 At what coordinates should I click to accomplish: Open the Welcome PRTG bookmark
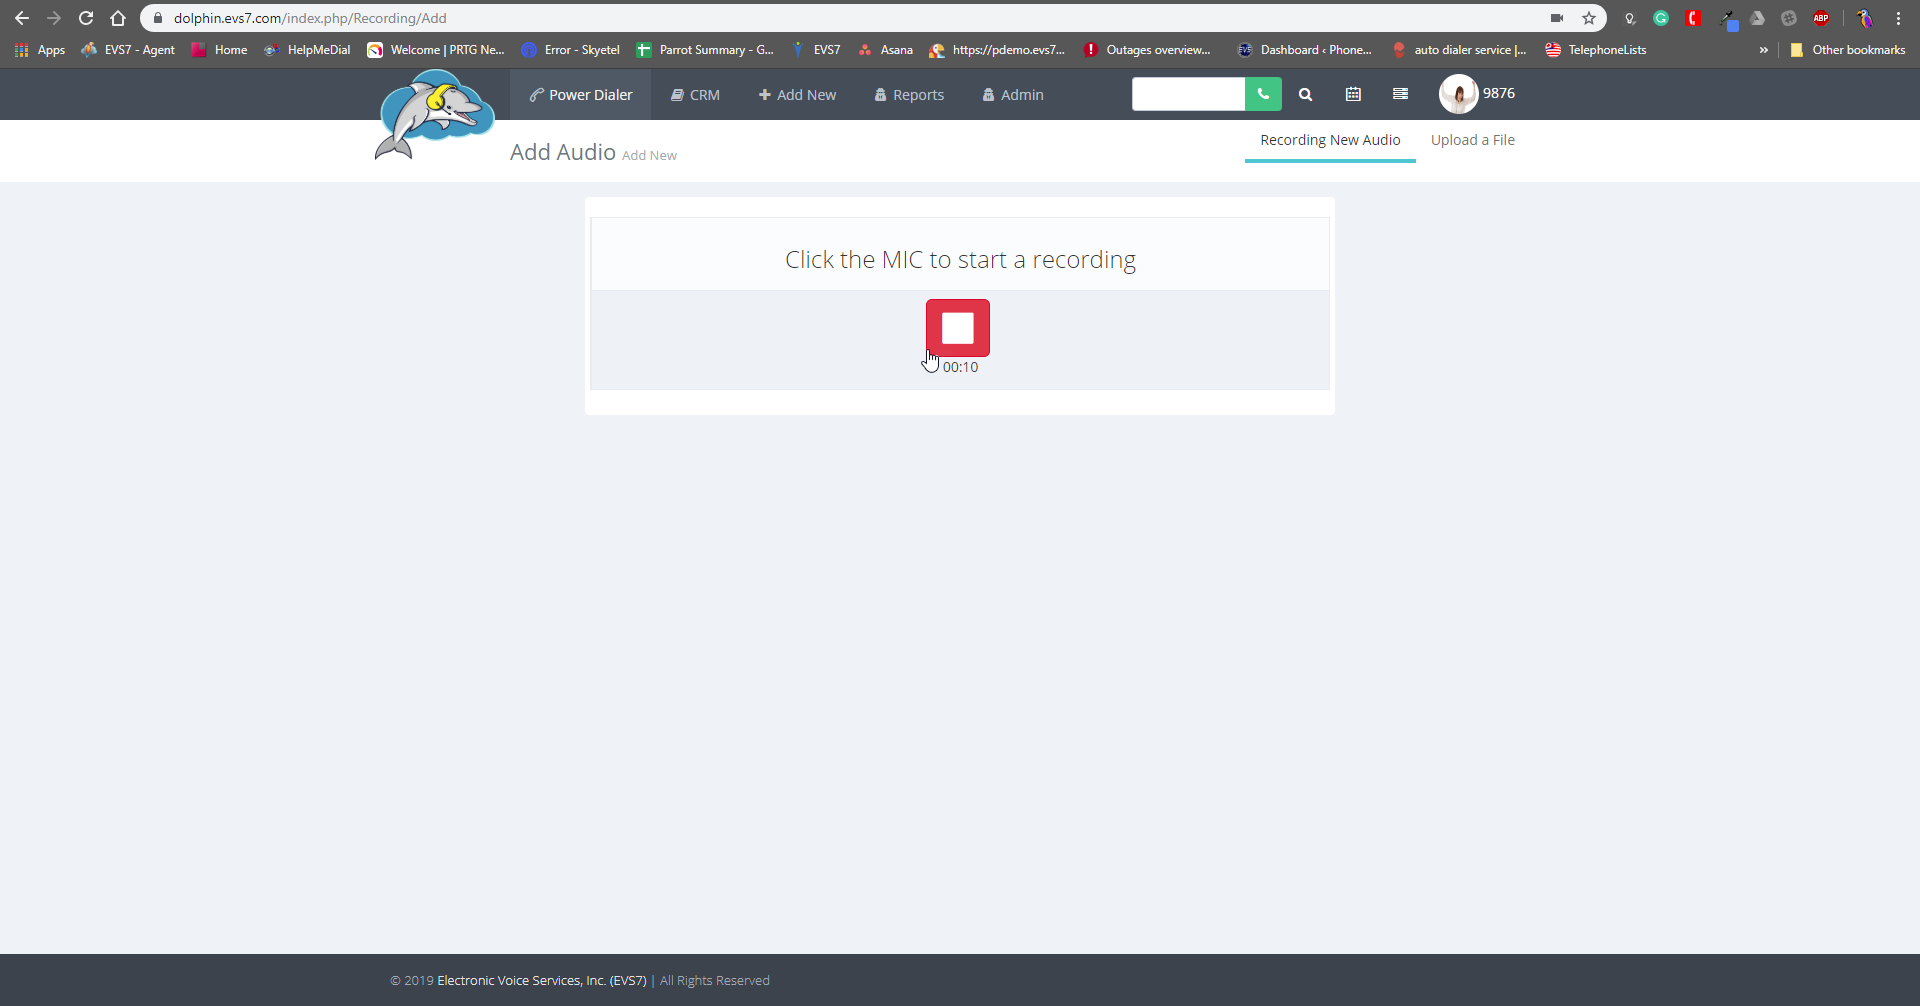click(436, 50)
